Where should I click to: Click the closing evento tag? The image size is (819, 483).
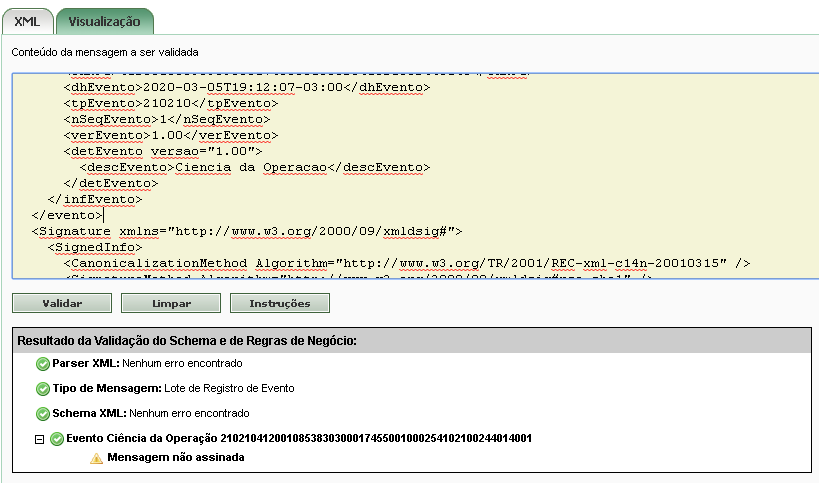click(x=67, y=215)
